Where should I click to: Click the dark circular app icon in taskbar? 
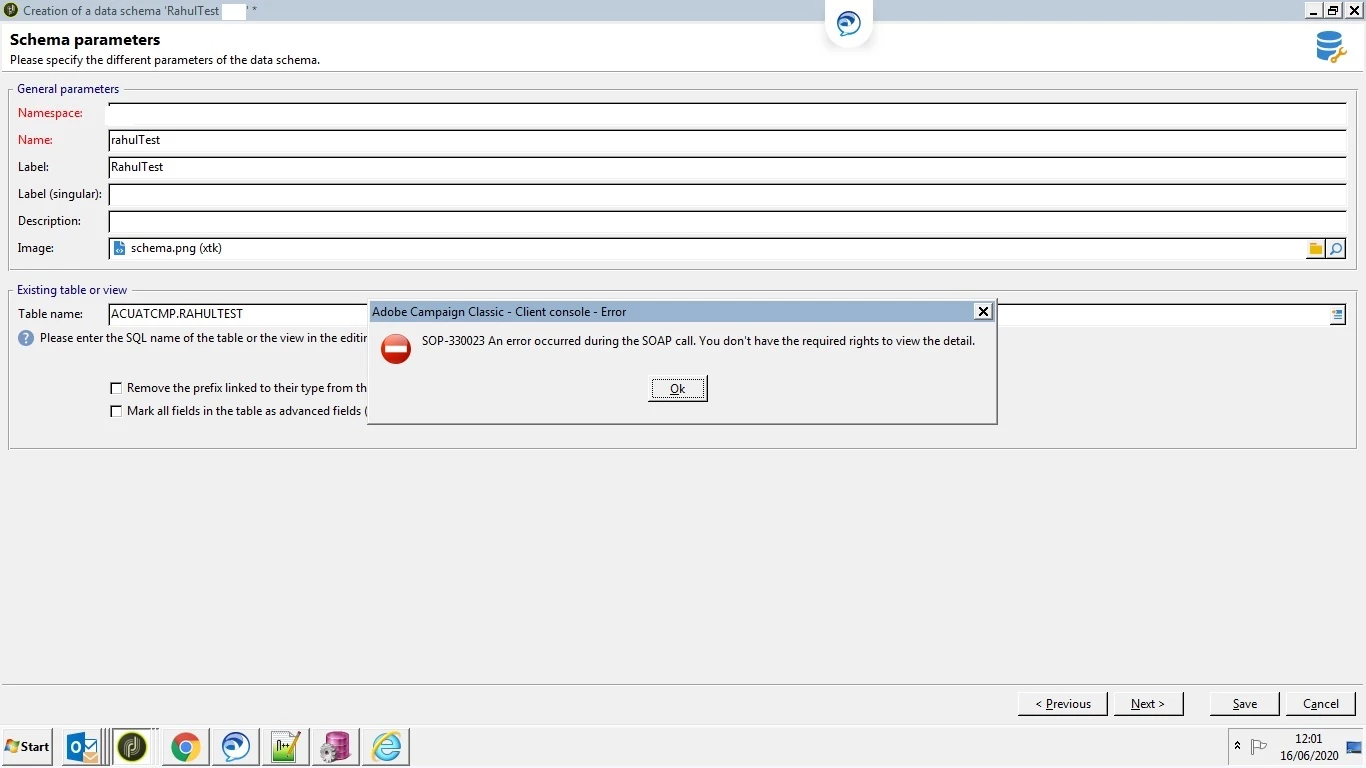pos(132,747)
